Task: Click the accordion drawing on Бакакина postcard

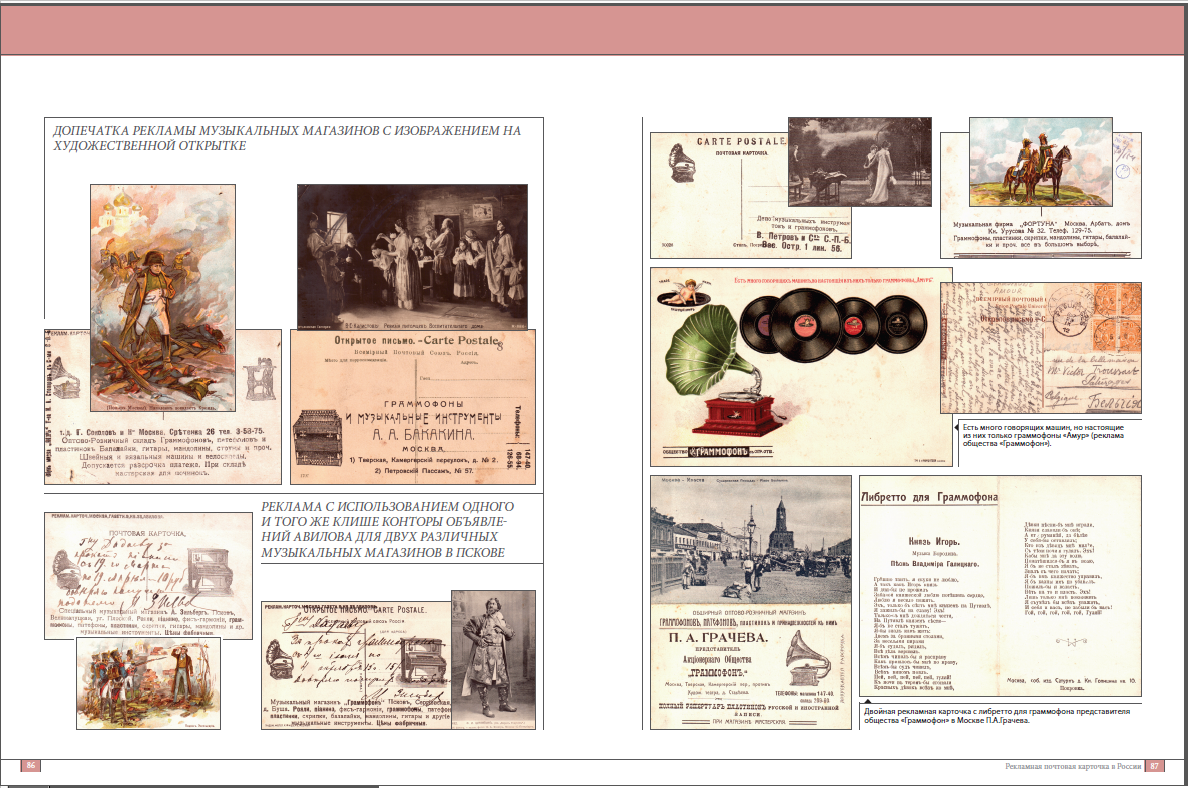Action: [318, 437]
